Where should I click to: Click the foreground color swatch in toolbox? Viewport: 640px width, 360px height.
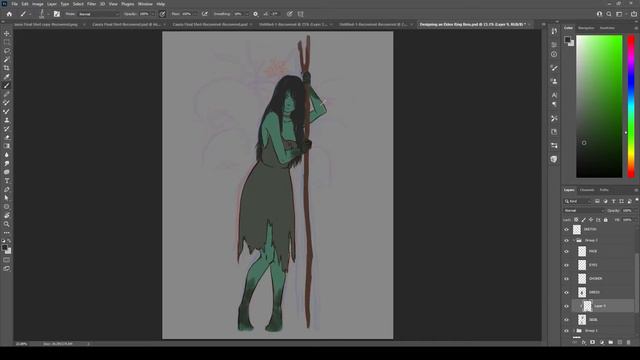[x=4, y=247]
